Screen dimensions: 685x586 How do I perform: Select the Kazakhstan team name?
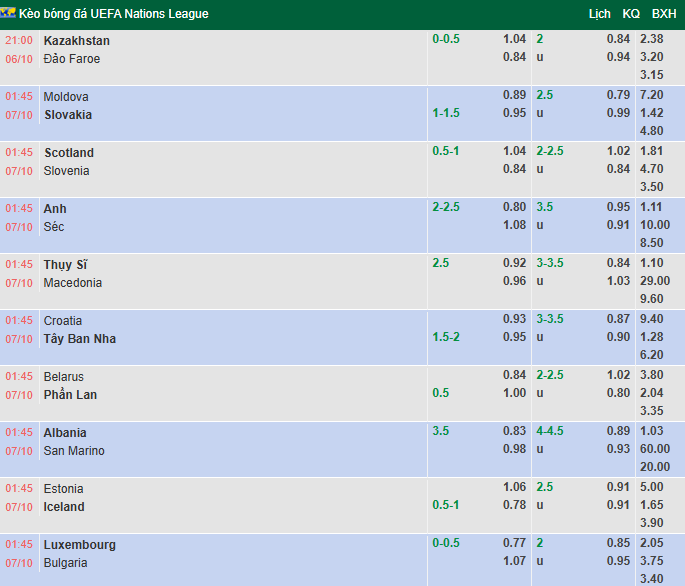(76, 41)
